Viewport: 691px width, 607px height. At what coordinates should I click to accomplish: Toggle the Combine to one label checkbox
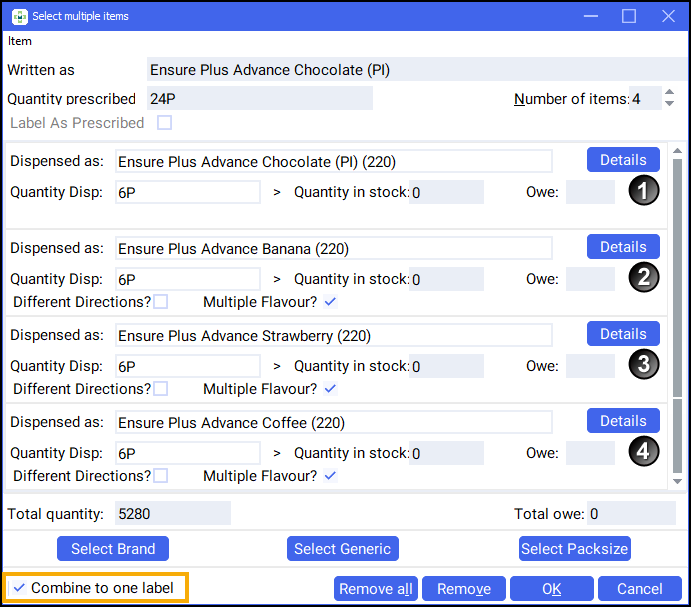tap(19, 588)
